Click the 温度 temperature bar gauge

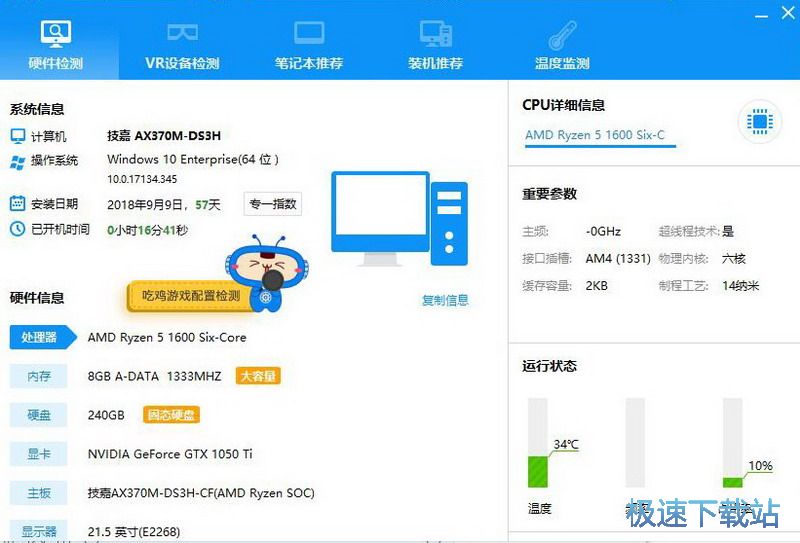pyautogui.click(x=538, y=443)
